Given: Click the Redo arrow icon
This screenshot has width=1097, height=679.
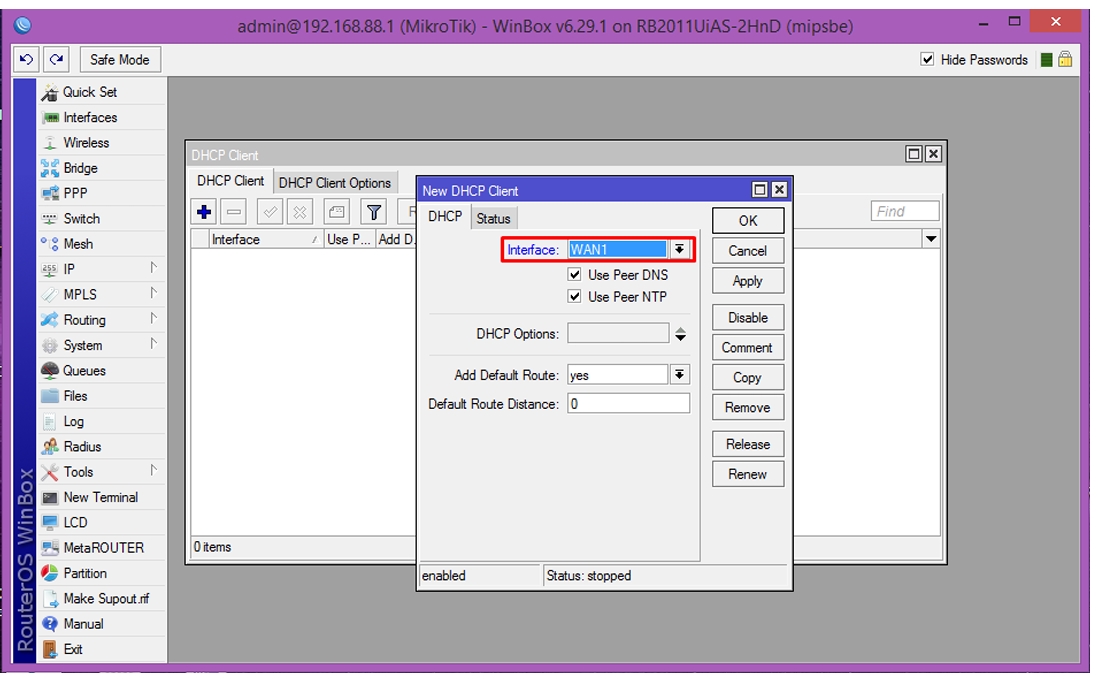Looking at the screenshot, I should click(x=57, y=60).
